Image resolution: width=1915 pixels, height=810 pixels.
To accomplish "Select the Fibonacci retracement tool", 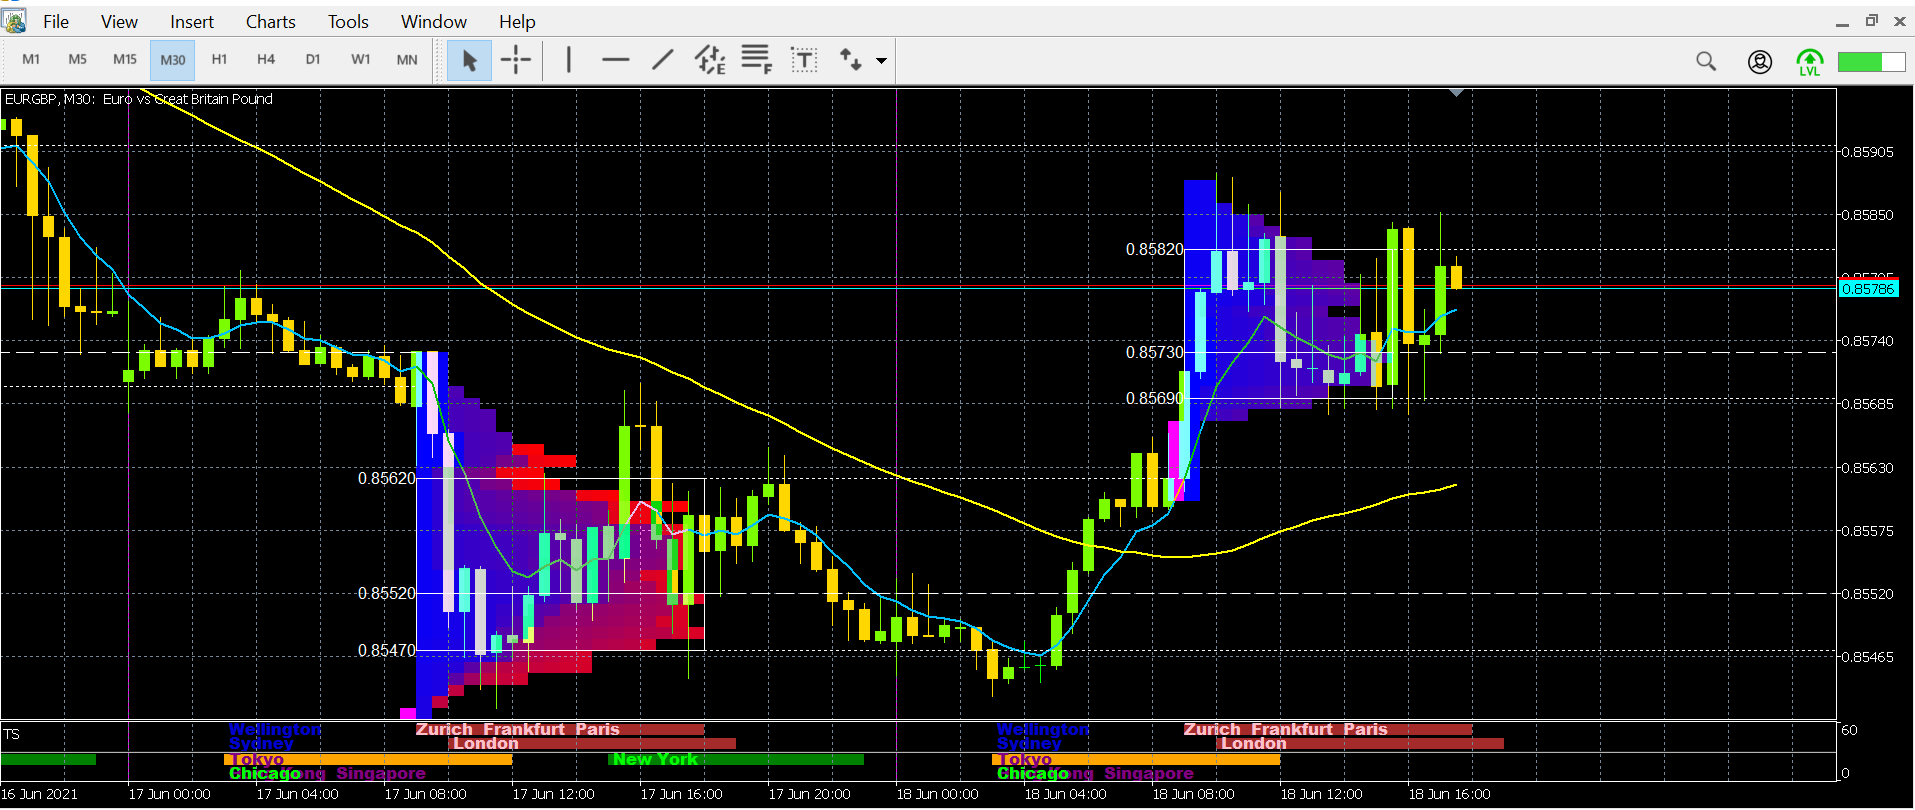I will coord(757,60).
